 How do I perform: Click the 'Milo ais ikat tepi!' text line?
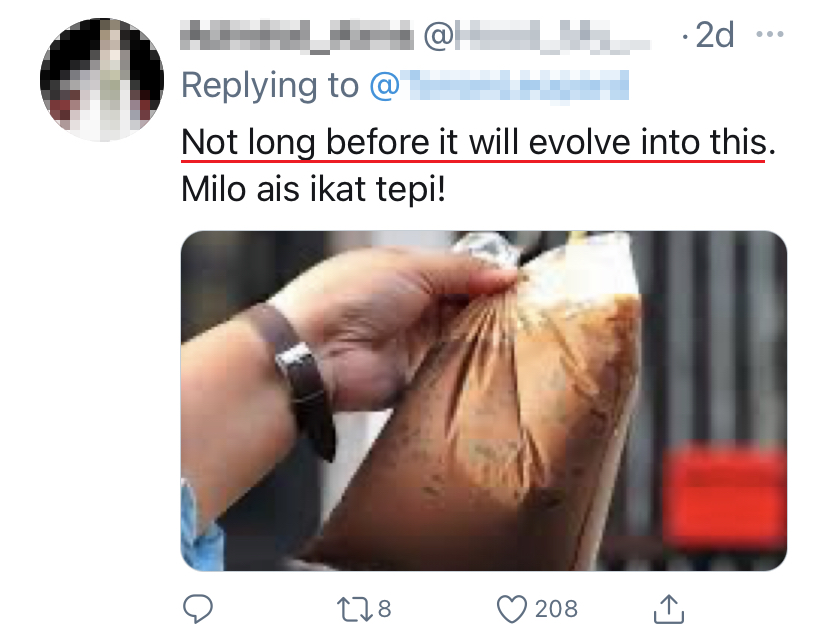coord(313,189)
